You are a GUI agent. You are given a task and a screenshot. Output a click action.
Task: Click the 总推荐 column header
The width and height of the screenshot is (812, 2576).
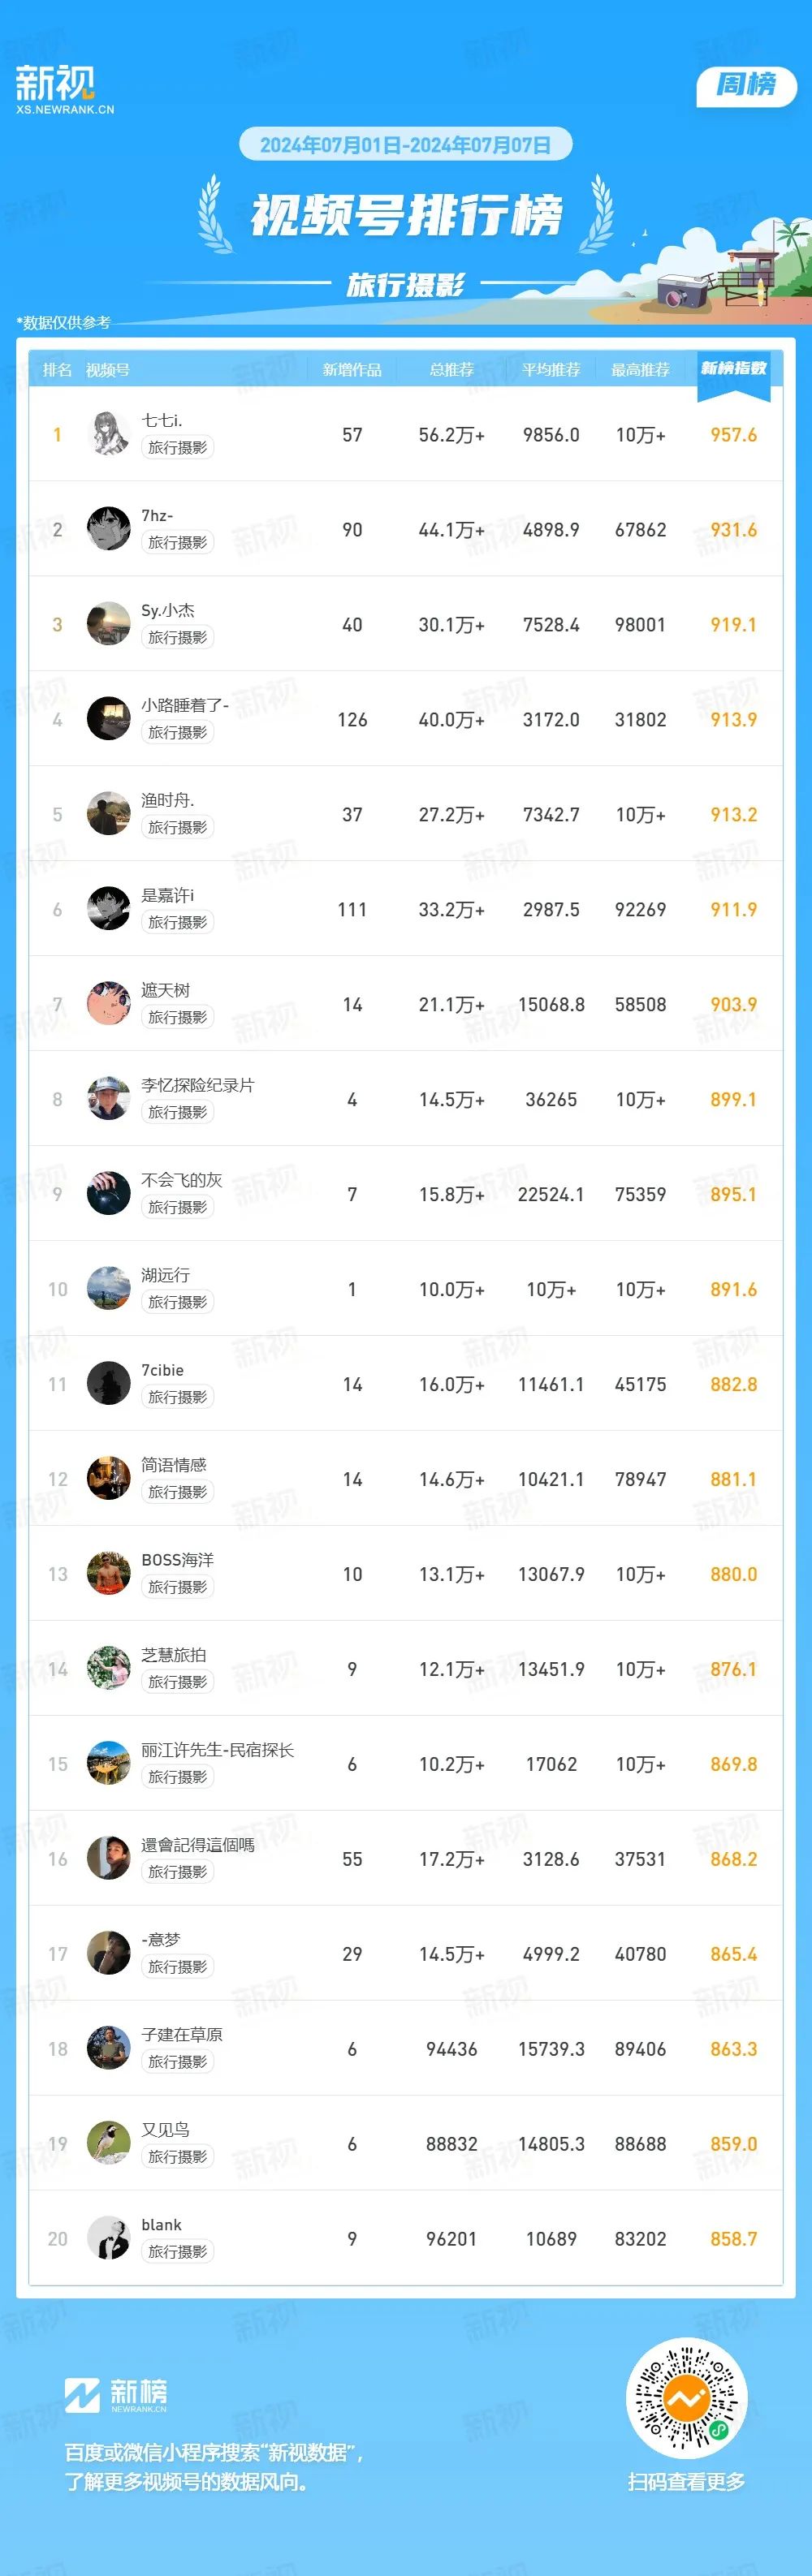click(451, 370)
